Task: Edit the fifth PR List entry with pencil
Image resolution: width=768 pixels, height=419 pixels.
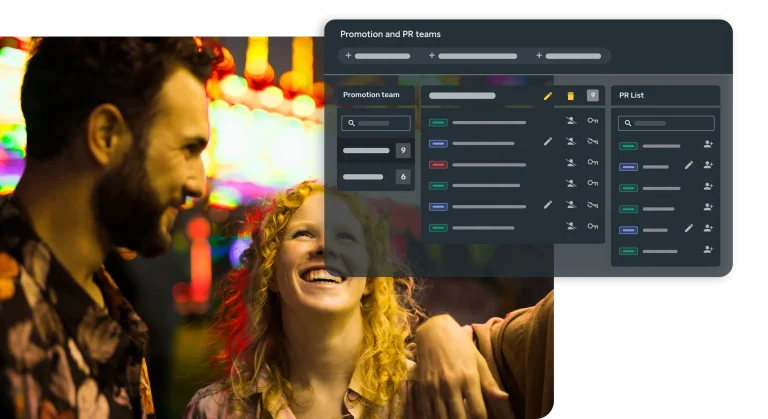Action: point(688,229)
